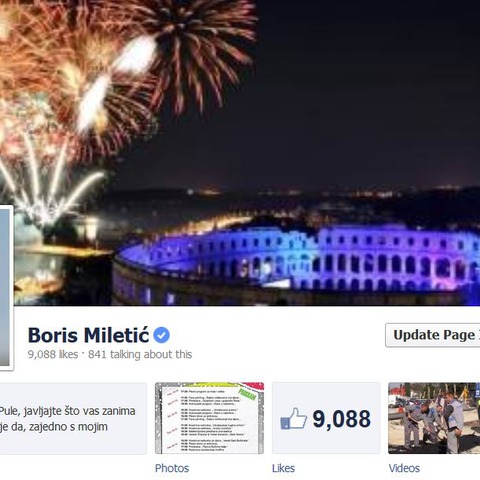Click the 9,088 likes count text

(x=53, y=354)
